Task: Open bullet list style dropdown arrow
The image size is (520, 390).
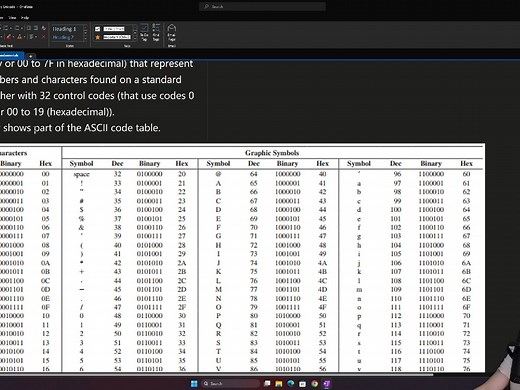Action: (11, 28)
